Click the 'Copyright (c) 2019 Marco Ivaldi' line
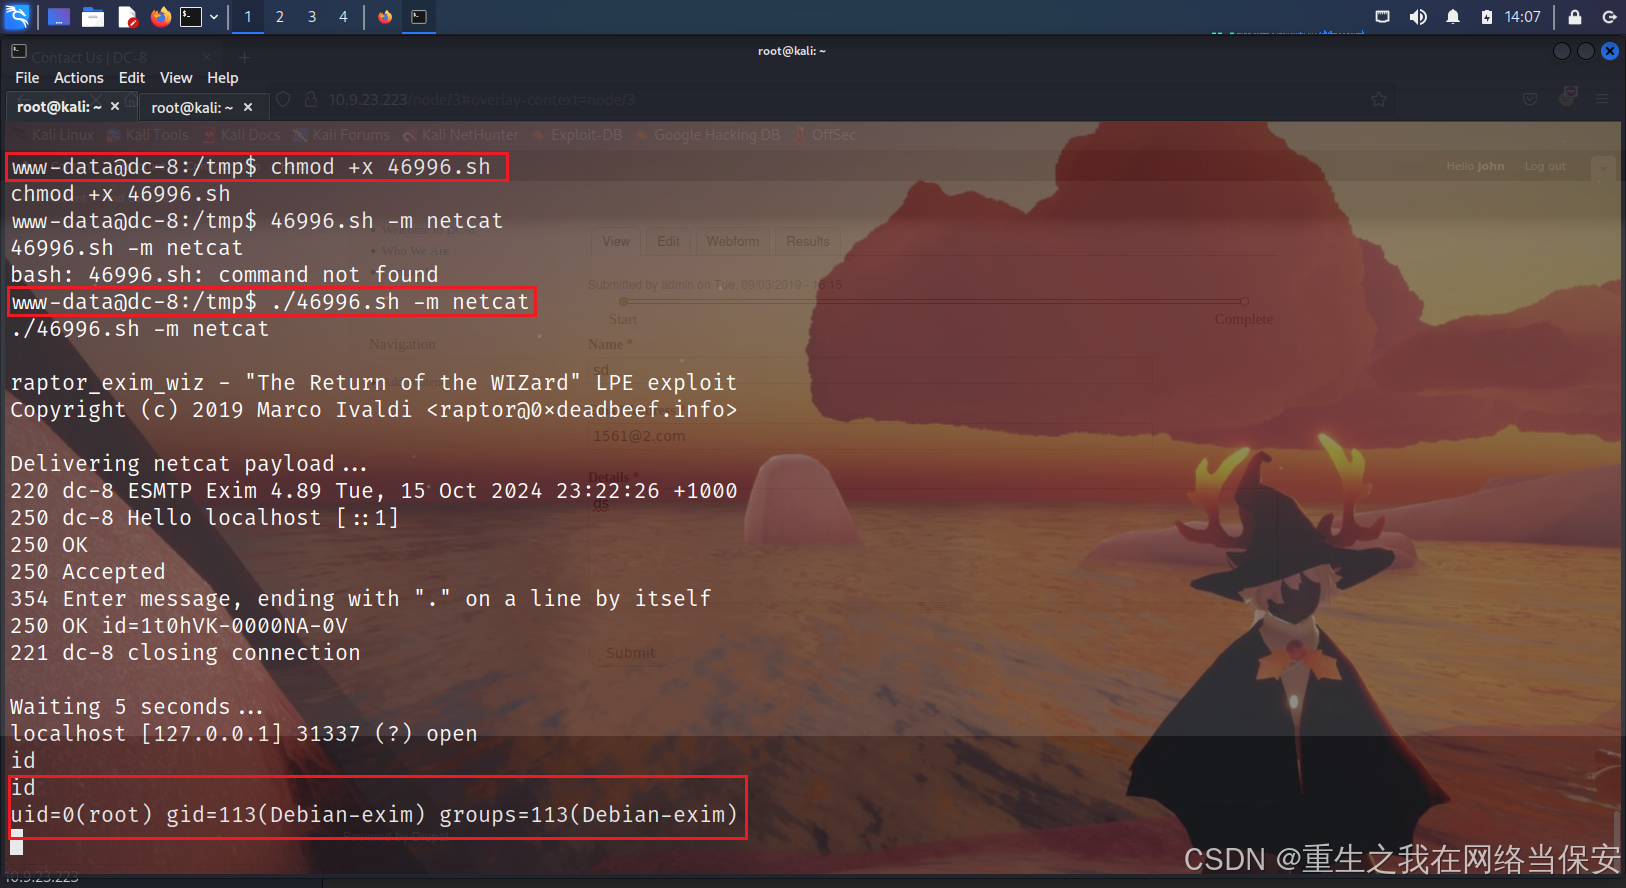The height and width of the screenshot is (888, 1626). pos(373,409)
